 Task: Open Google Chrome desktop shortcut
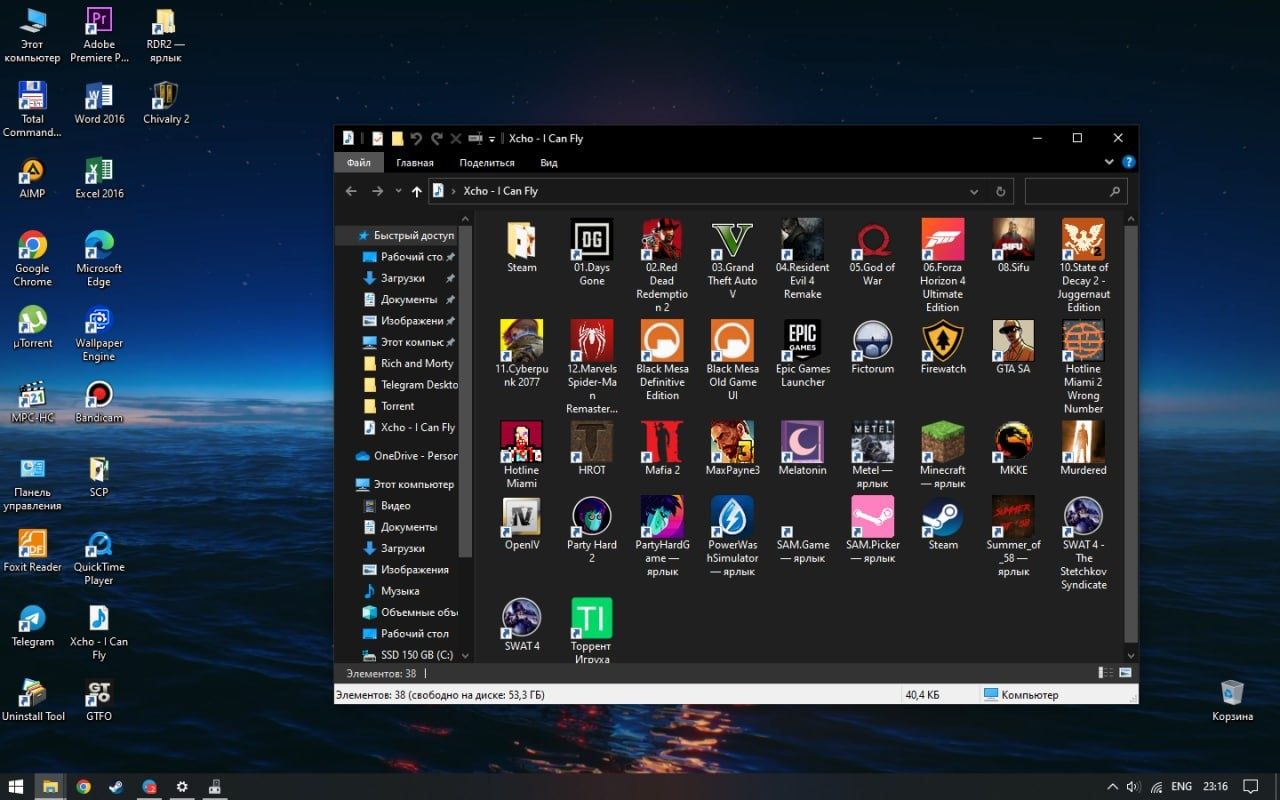click(x=32, y=258)
